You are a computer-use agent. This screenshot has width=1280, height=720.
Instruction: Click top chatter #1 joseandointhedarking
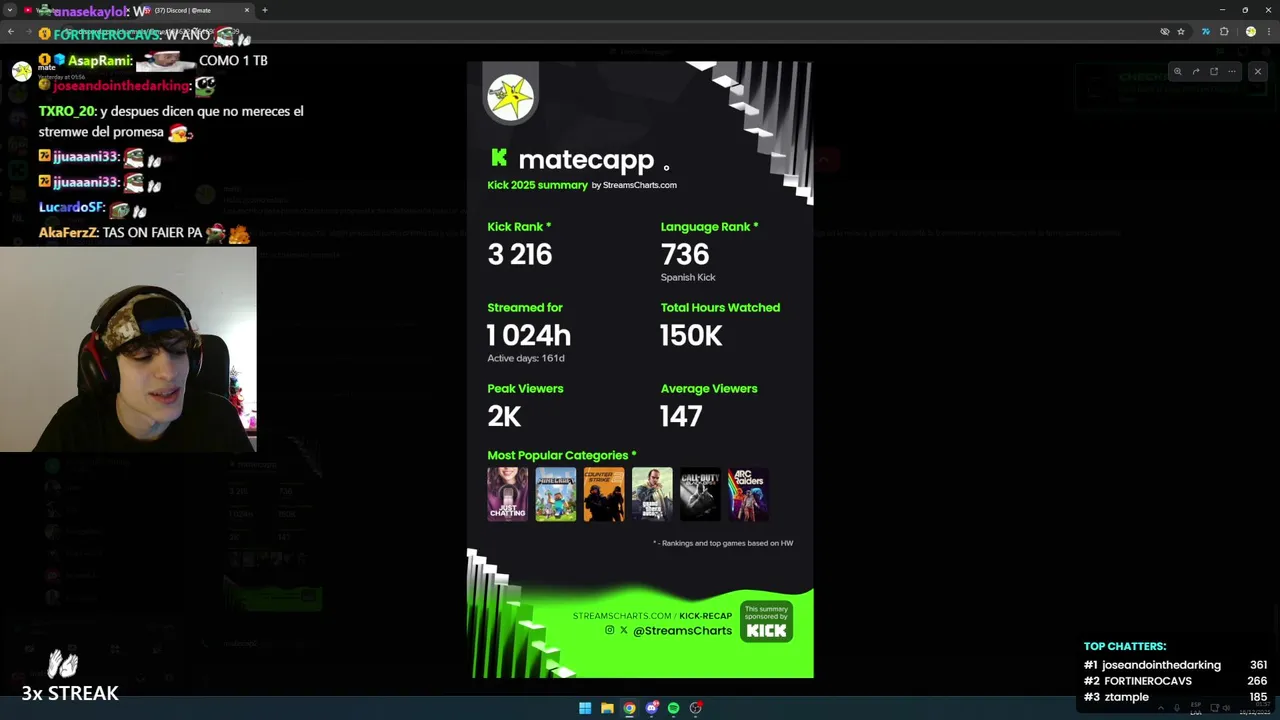(1161, 665)
